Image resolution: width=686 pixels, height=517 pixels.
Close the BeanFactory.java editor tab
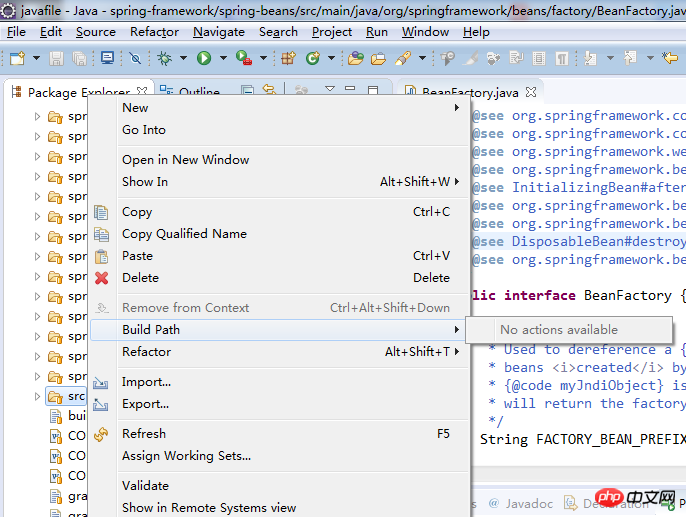531,92
